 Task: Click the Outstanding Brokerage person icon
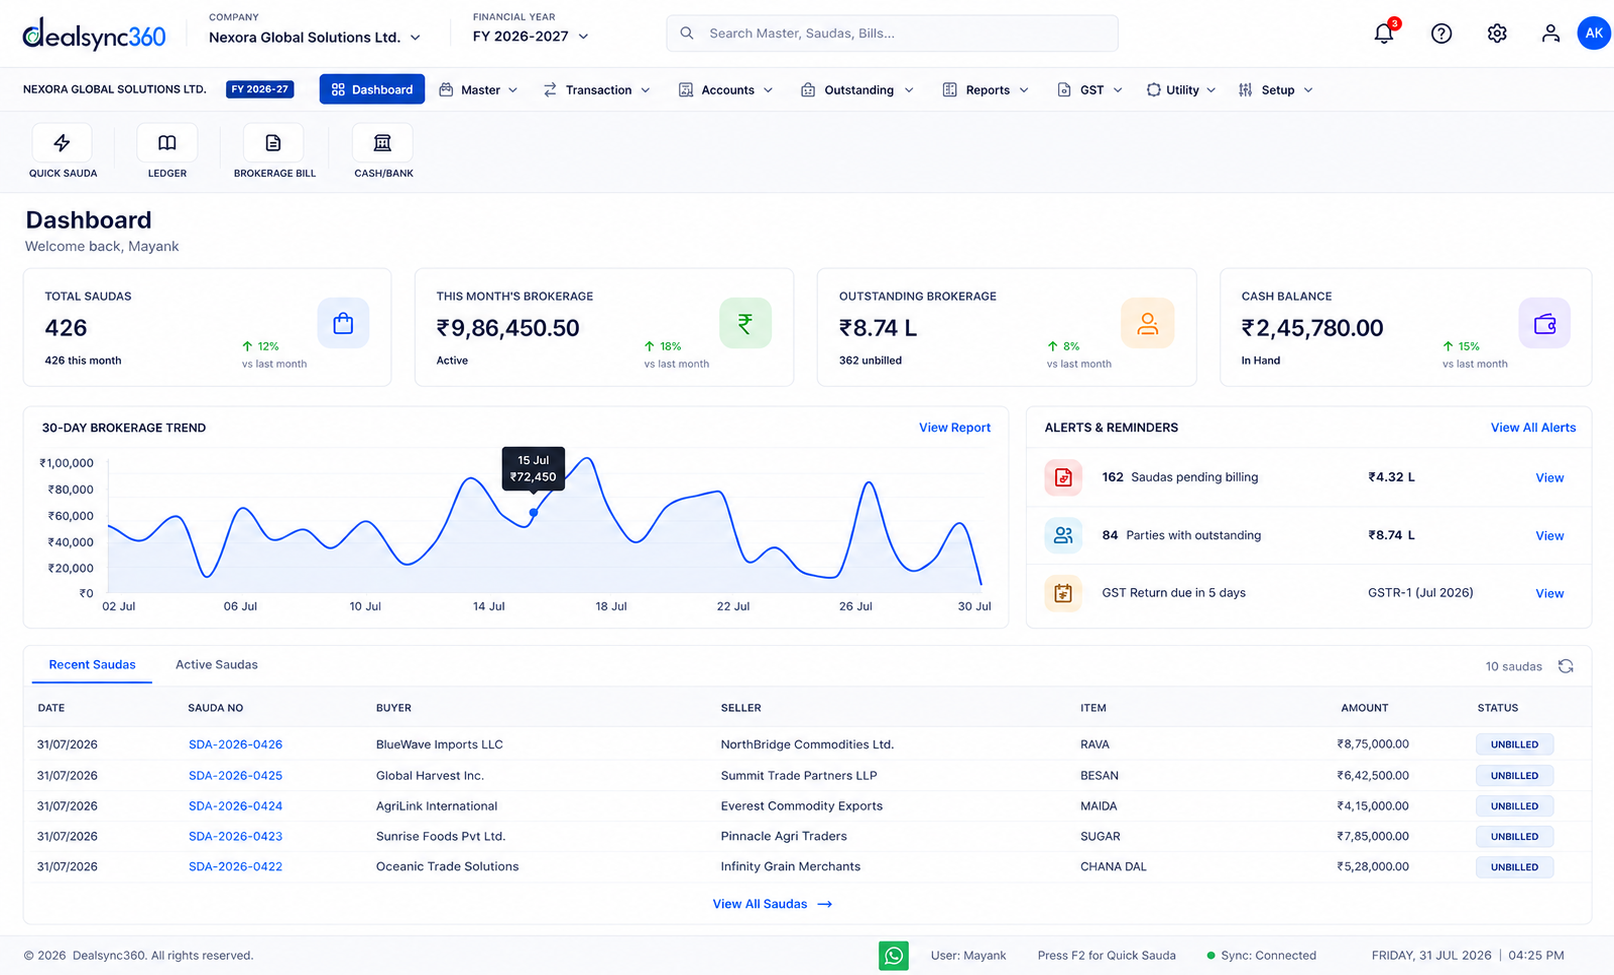tap(1147, 323)
